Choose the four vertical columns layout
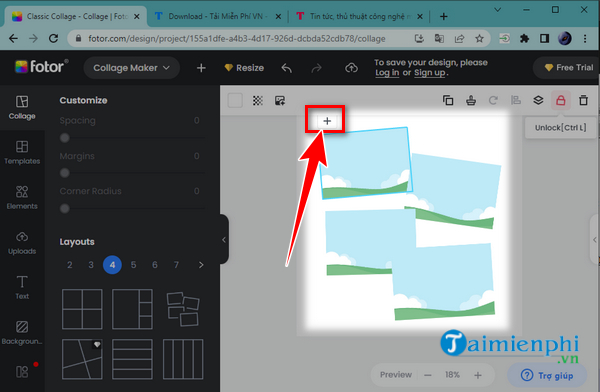Viewport: 600px width, 392px height. coord(183,359)
